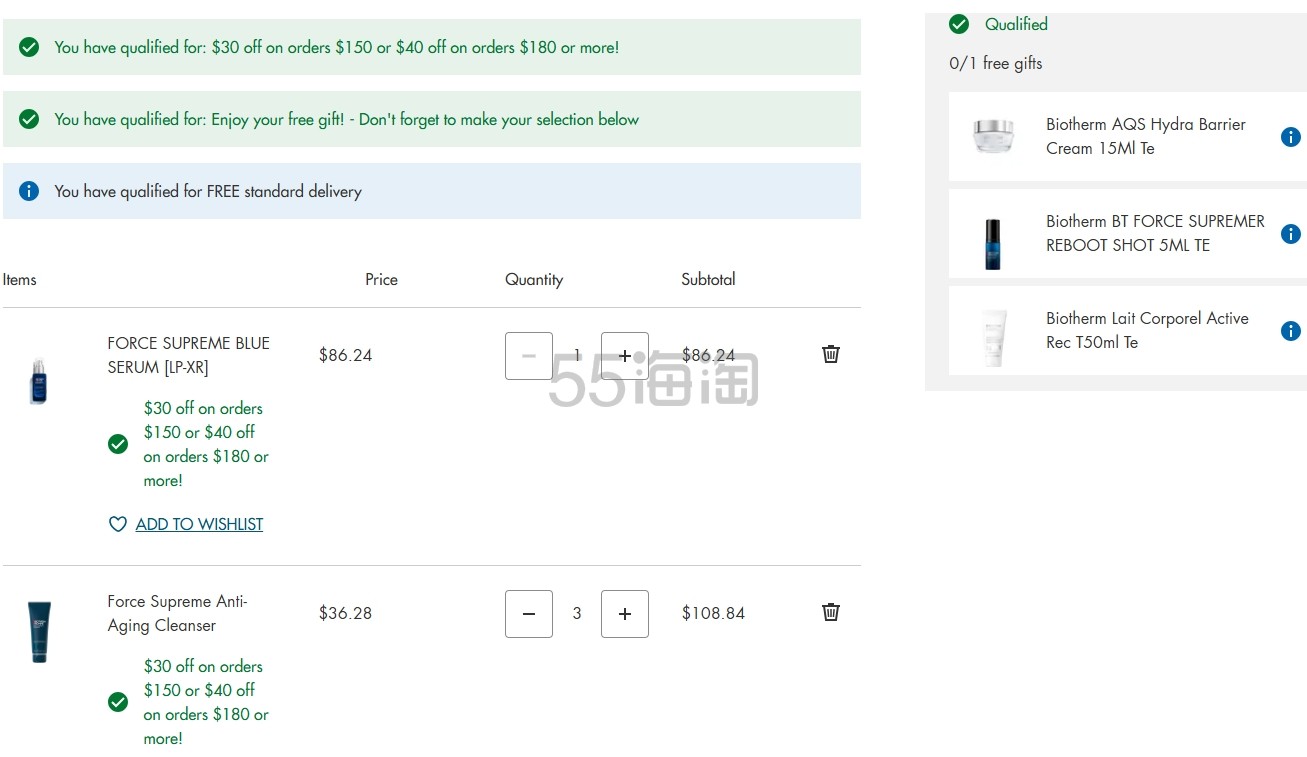The width and height of the screenshot is (1307, 757).
Task: Click the $108.84 subtotal
Action: (x=713, y=613)
